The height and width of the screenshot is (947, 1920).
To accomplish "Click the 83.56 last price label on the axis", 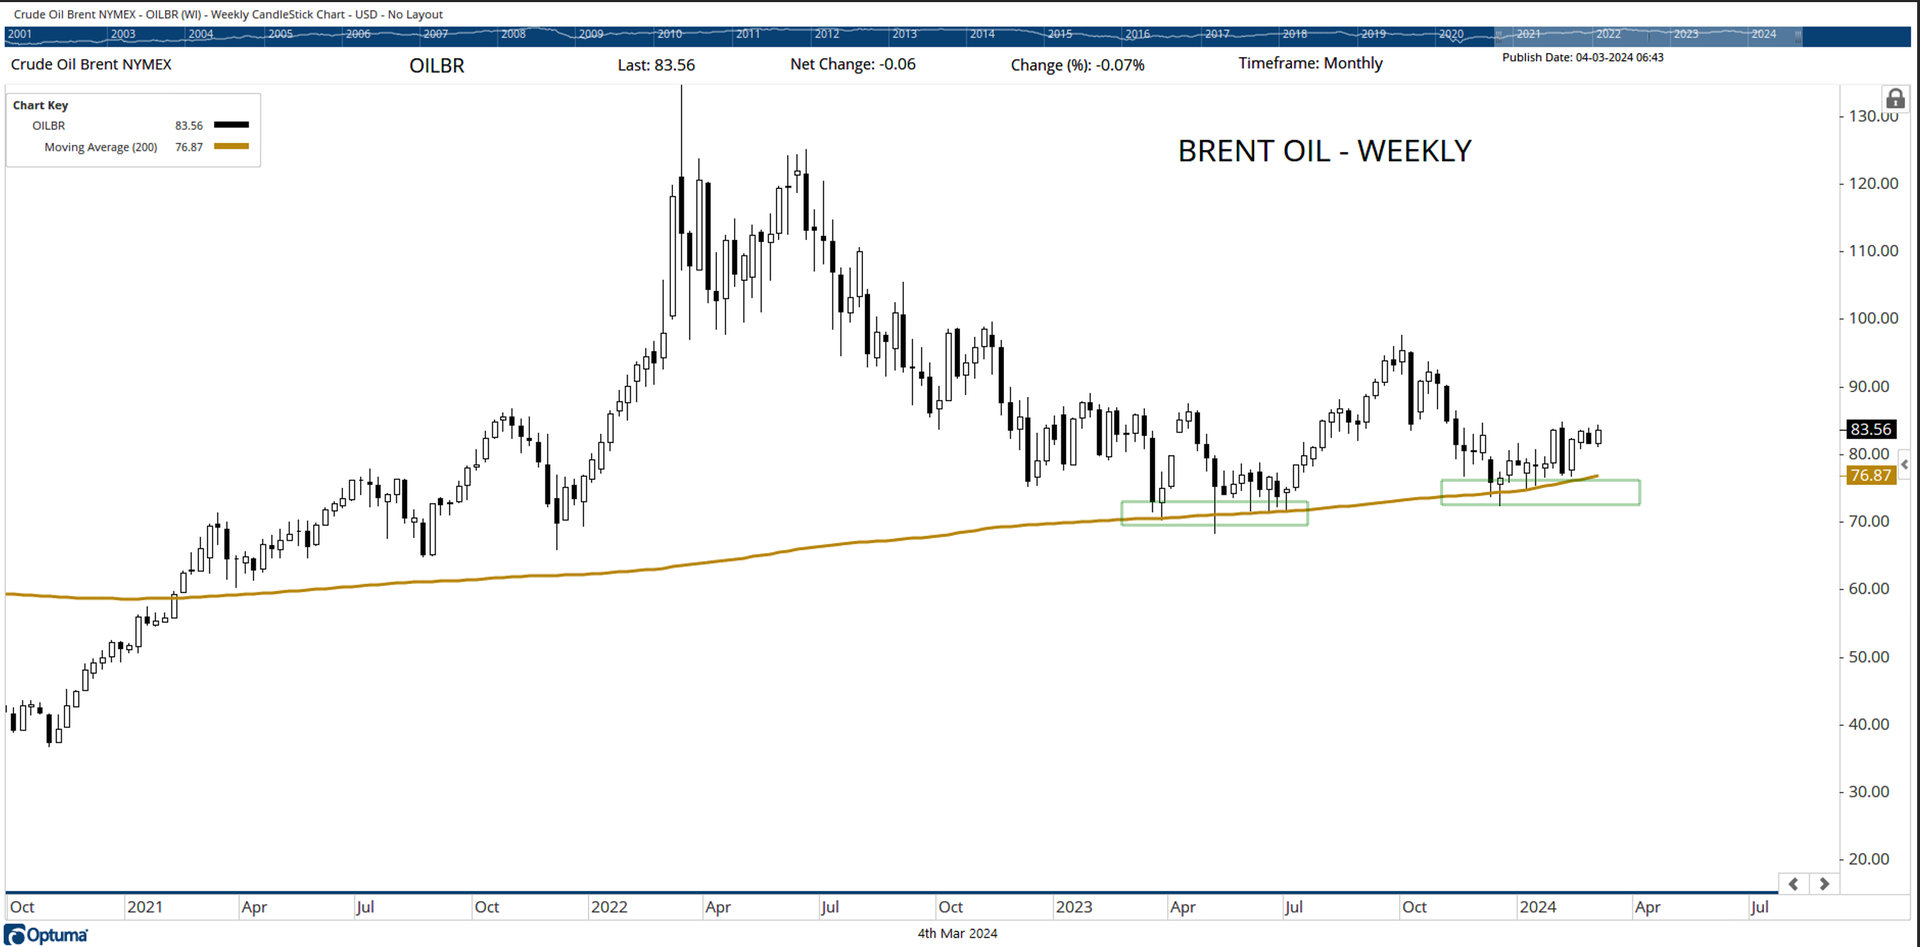I will click(1869, 429).
